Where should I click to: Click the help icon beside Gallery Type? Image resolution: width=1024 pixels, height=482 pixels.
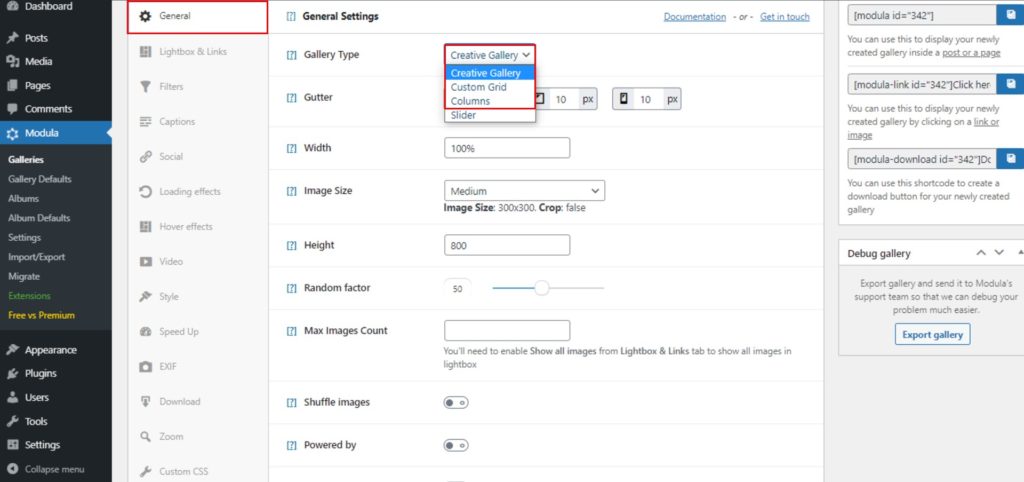(292, 55)
